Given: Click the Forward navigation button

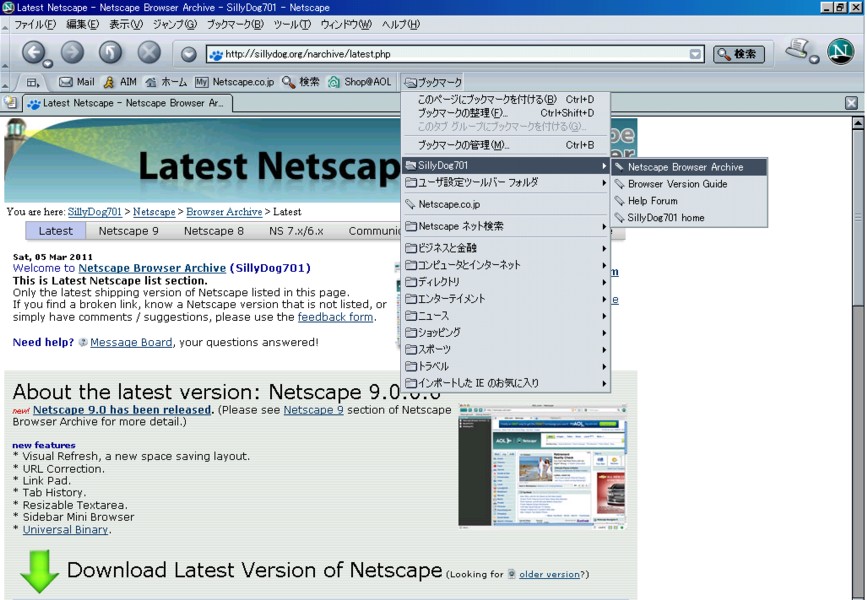Looking at the screenshot, I should click(x=72, y=53).
